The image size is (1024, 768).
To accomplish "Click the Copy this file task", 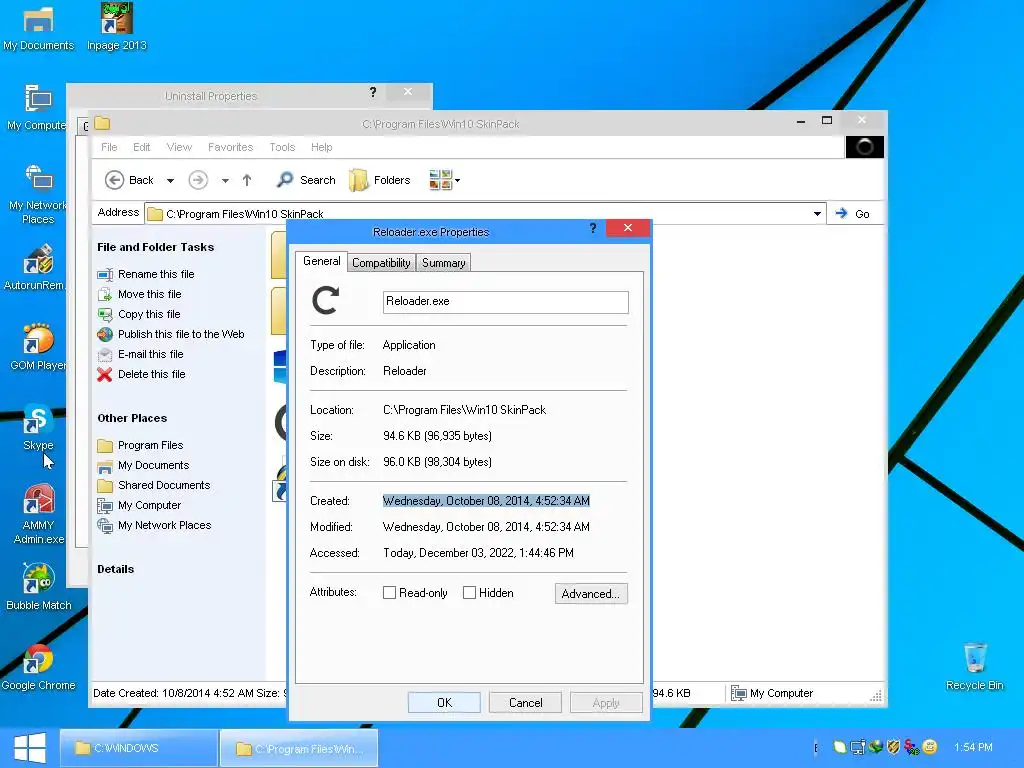I will [x=149, y=314].
